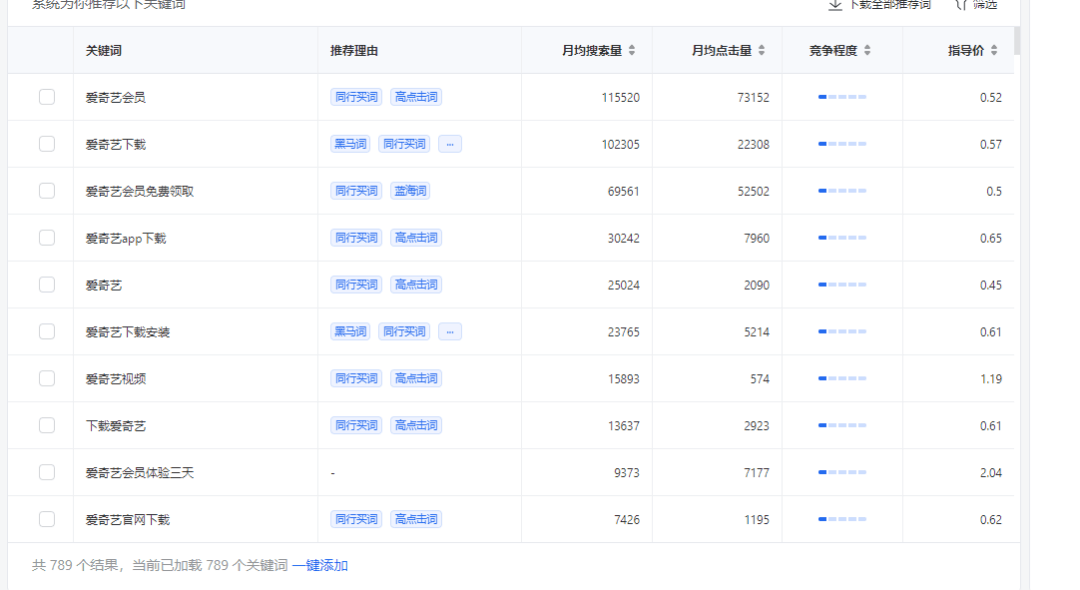
Task: Click keyword text 下载爱奇艺
Action: (x=116, y=425)
